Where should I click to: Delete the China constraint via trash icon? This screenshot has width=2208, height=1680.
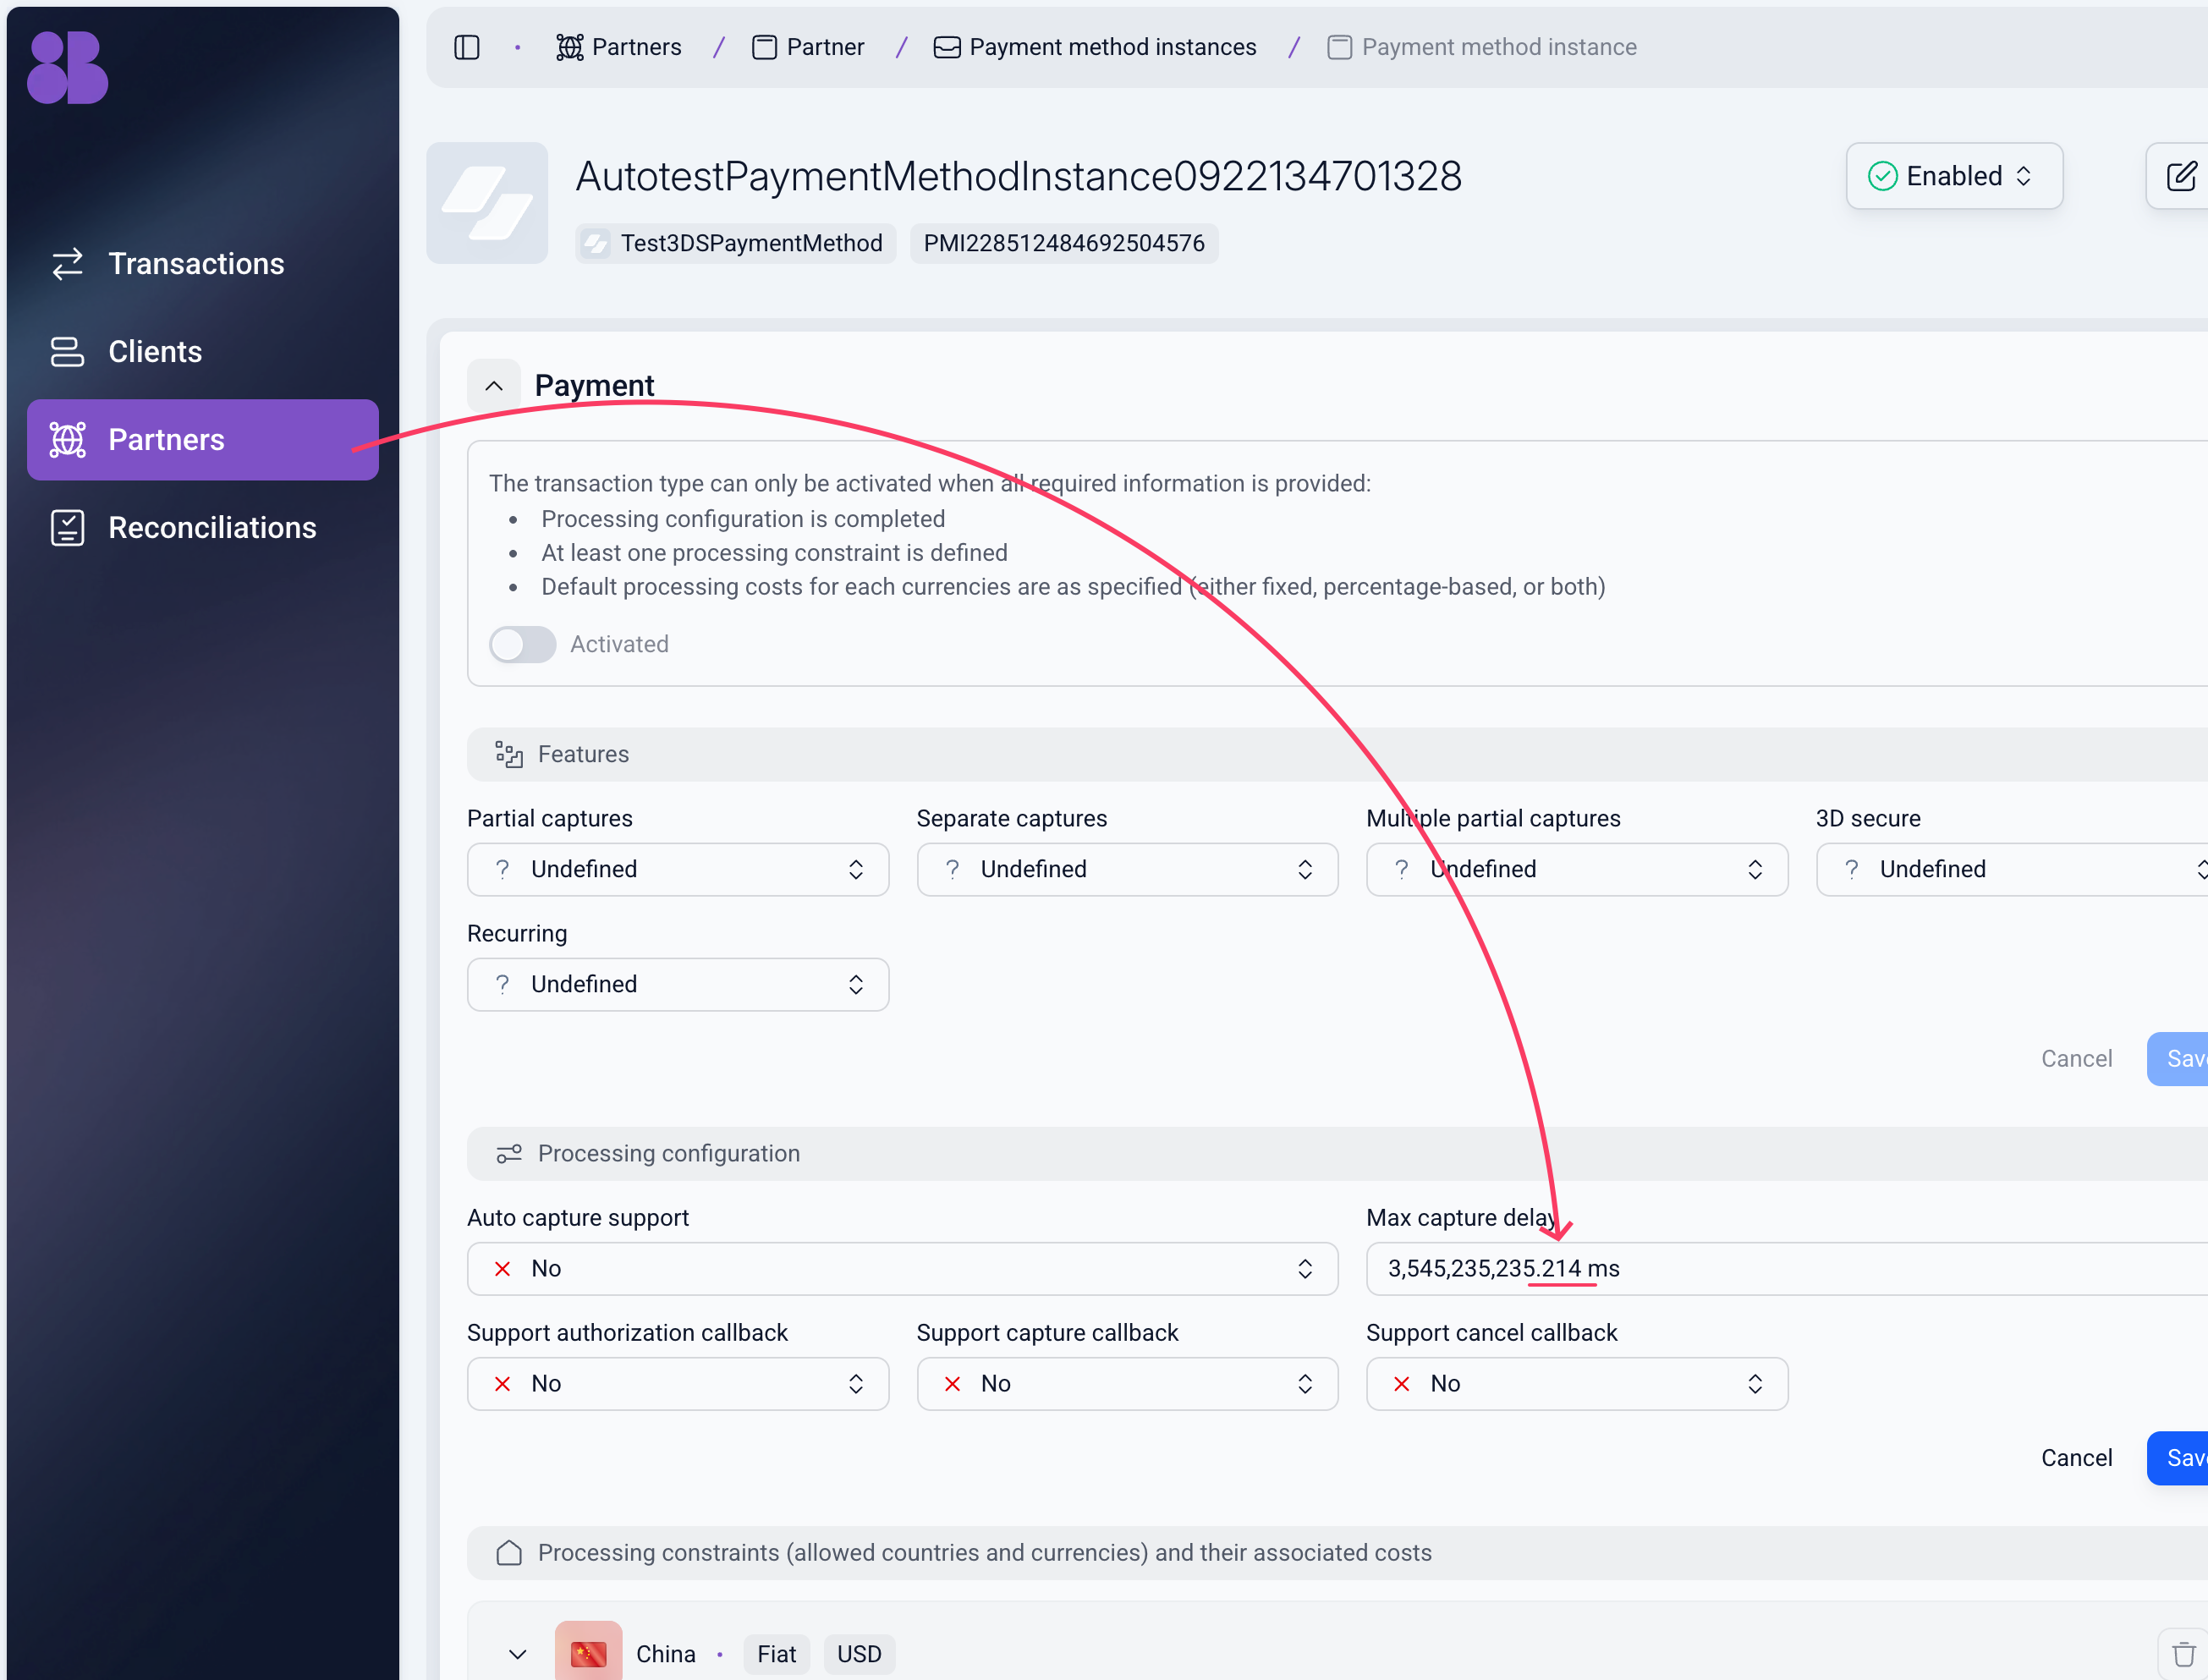(x=2184, y=1654)
